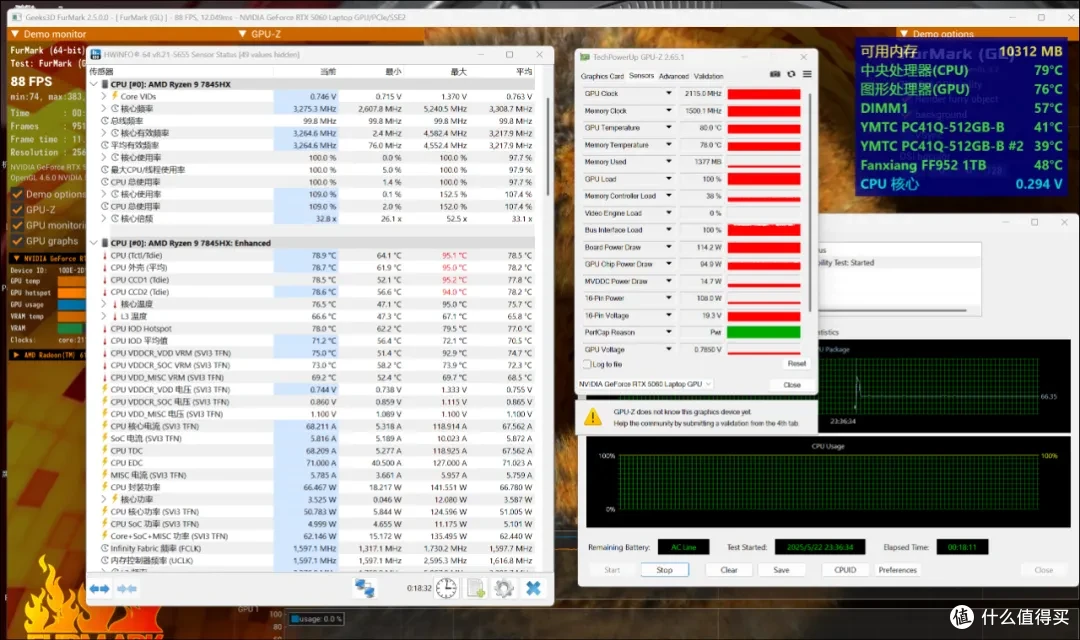This screenshot has width=1080, height=640.
Task: Toggle the GPU graphs checkbox
Action: tap(17, 241)
